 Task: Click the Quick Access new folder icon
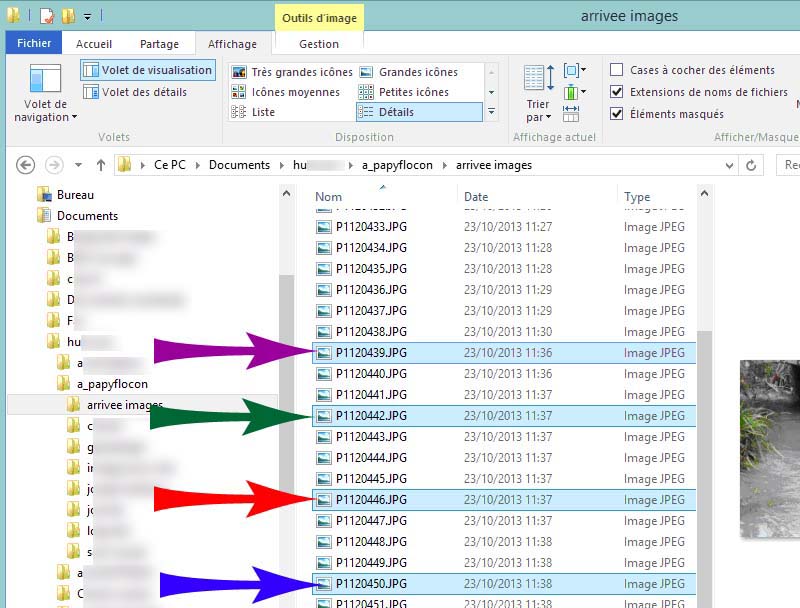pyautogui.click(x=68, y=16)
